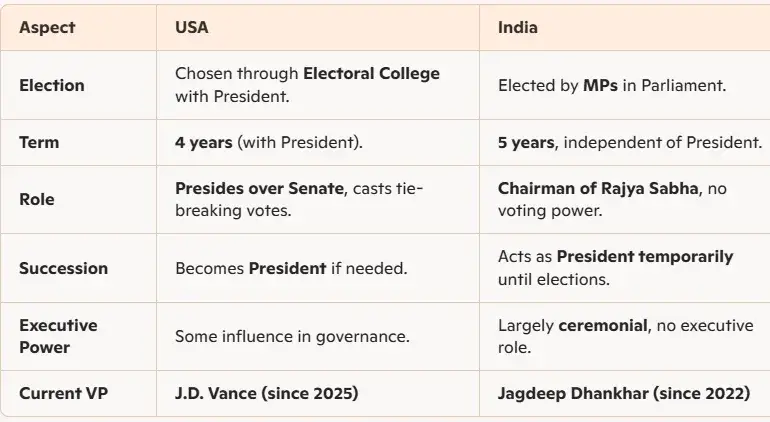Viewport: 770px width, 422px height.
Task: Click the India column header
Action: 518,28
